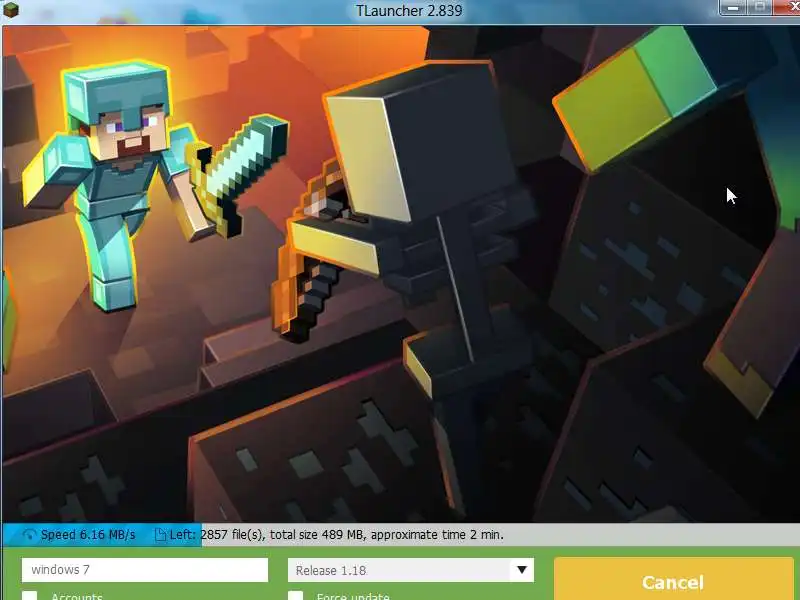
Task: Open the Release 1.18 version dropdown
Action: pos(411,570)
